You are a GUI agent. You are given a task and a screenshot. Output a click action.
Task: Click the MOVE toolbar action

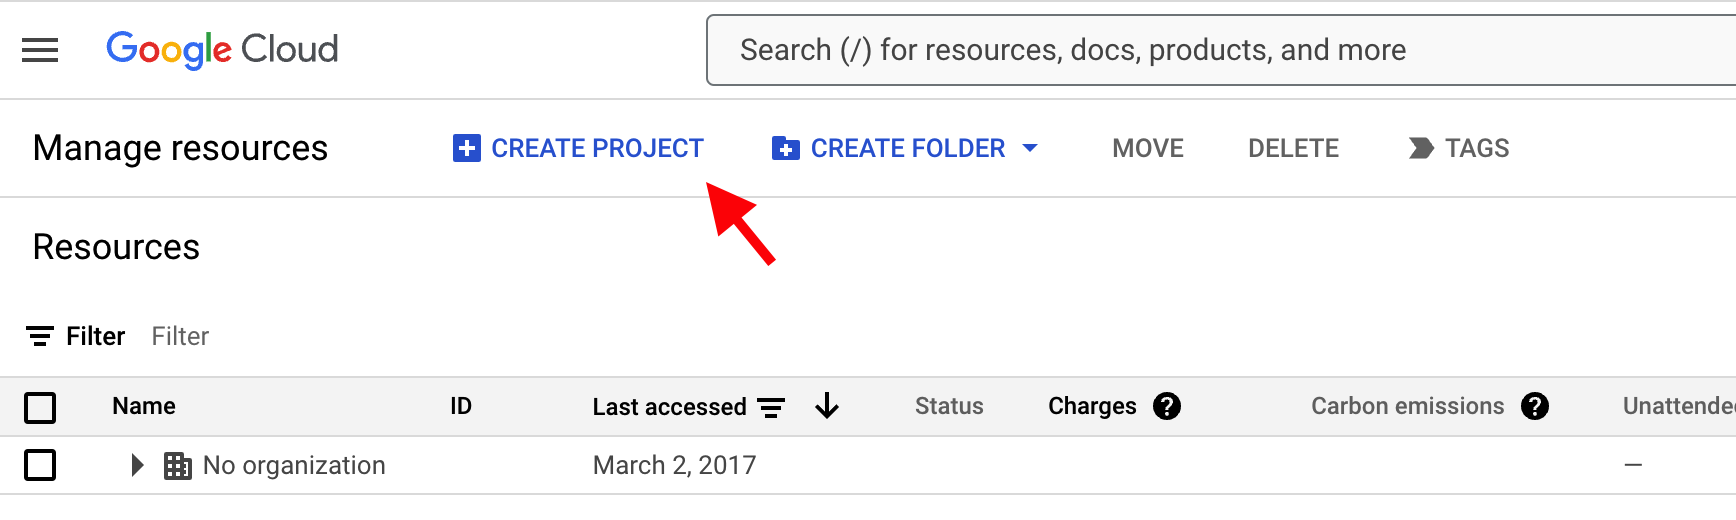(x=1148, y=148)
